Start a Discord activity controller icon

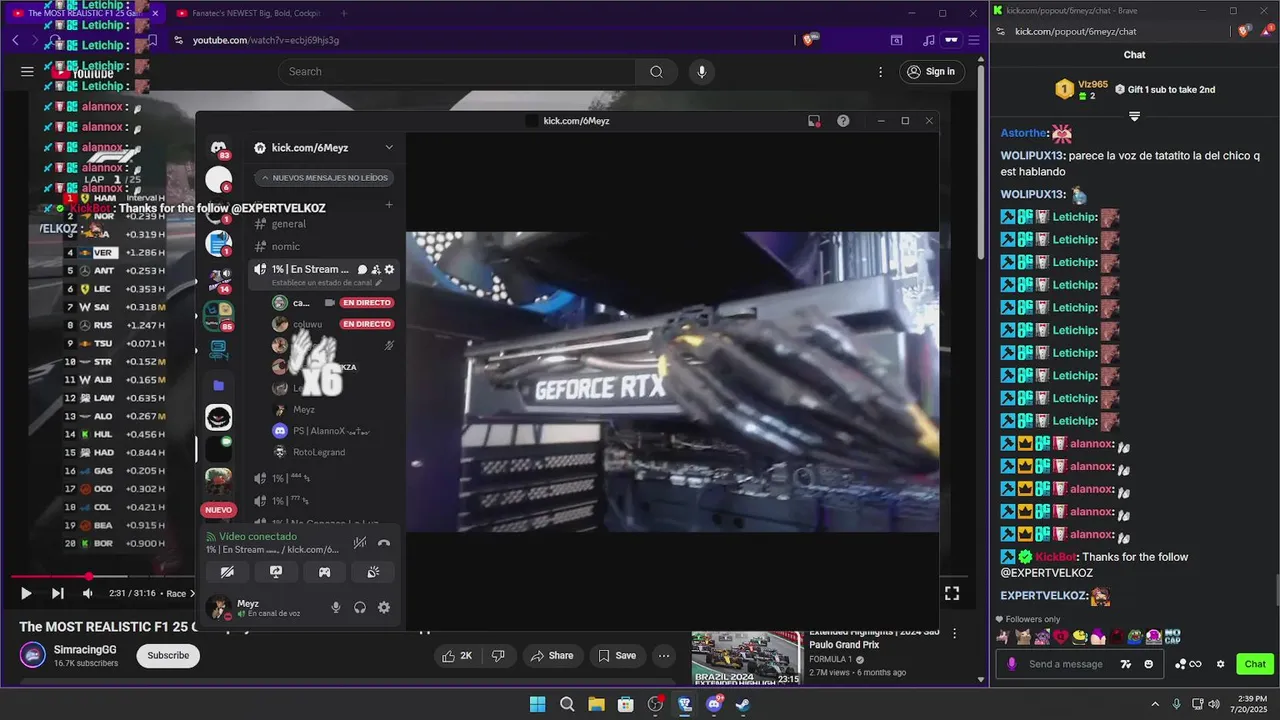pyautogui.click(x=325, y=572)
